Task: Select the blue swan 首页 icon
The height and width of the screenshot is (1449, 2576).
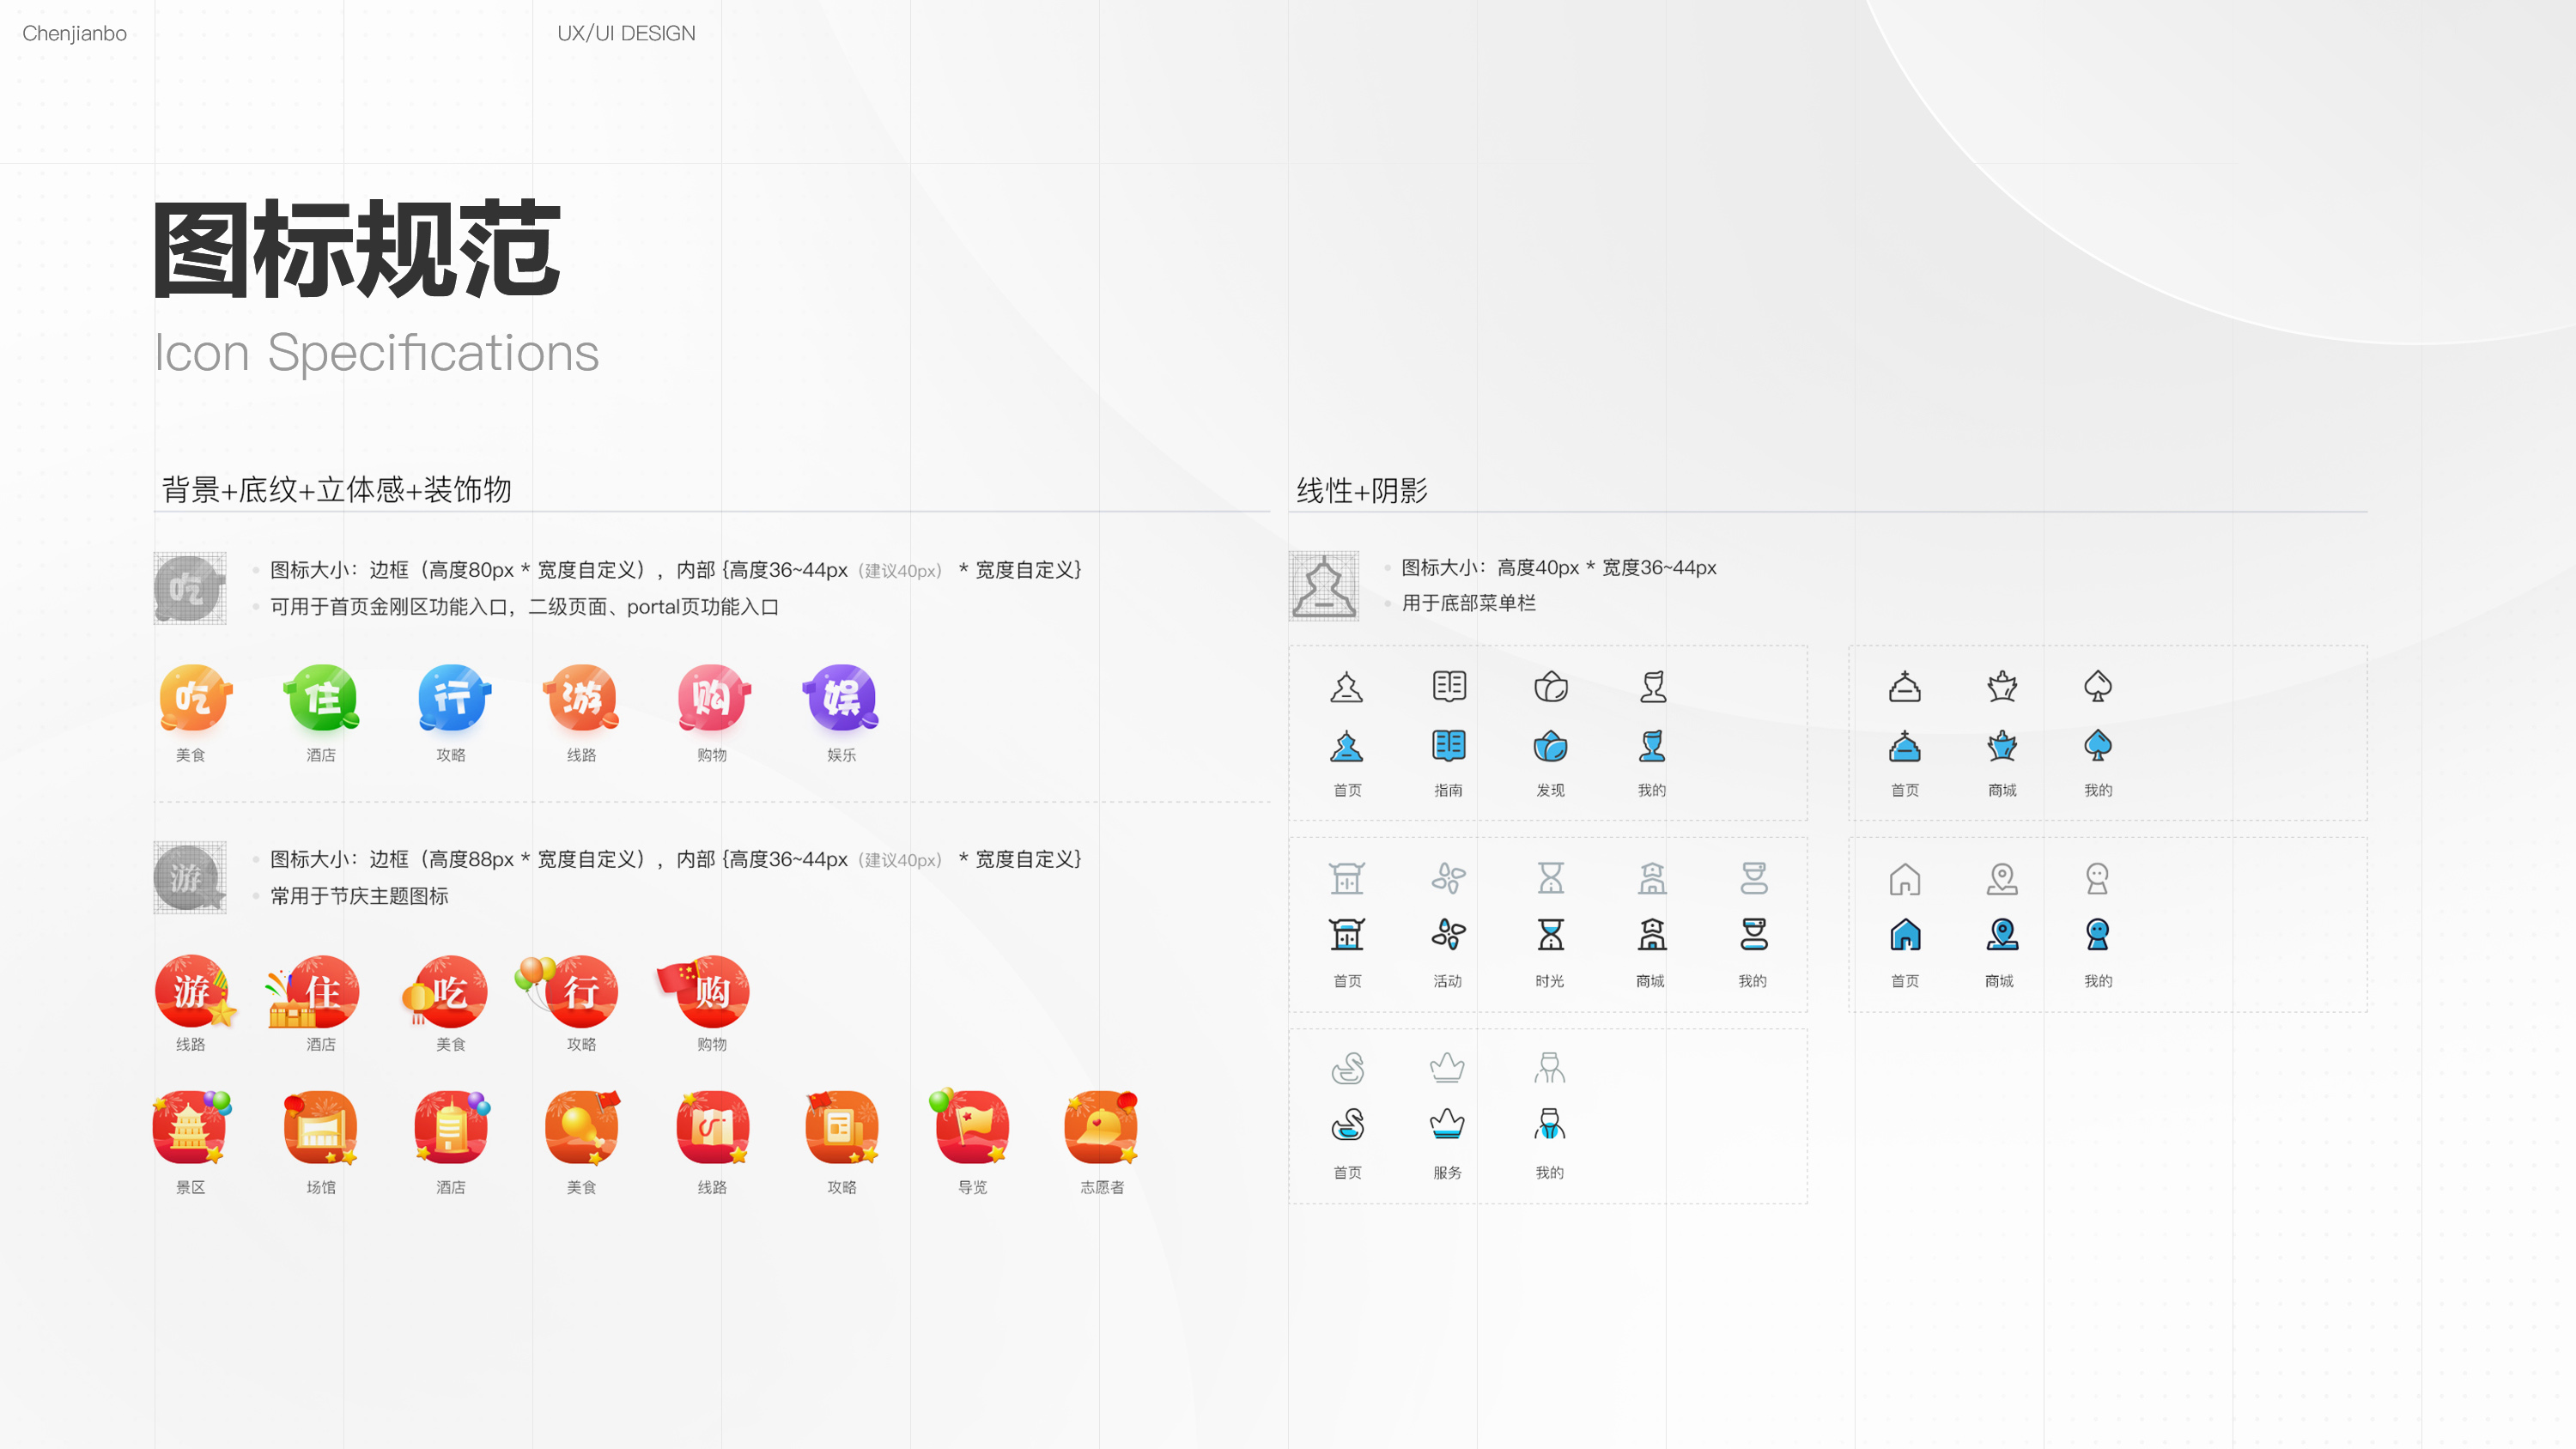Action: pos(1347,1125)
